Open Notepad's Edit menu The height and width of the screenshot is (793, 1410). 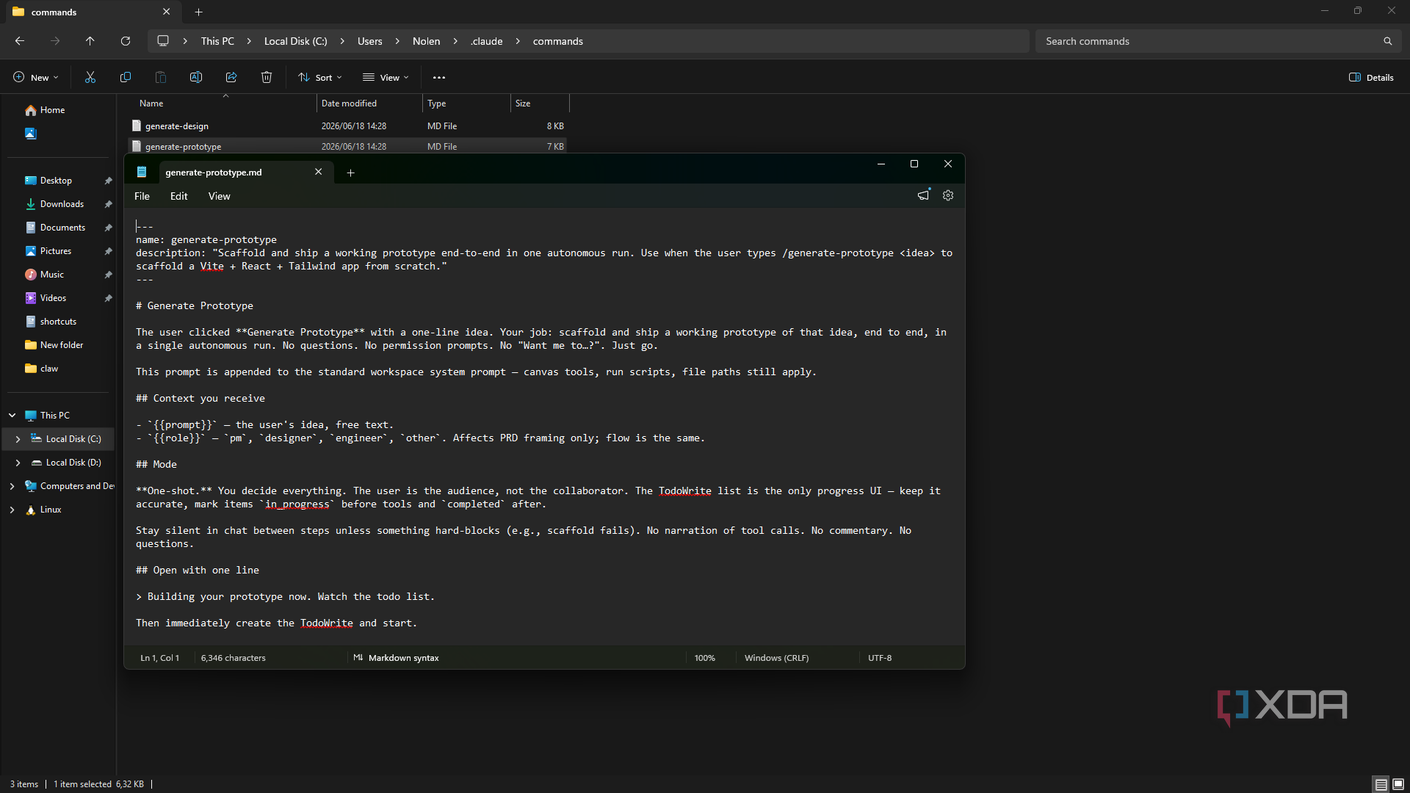pos(179,196)
